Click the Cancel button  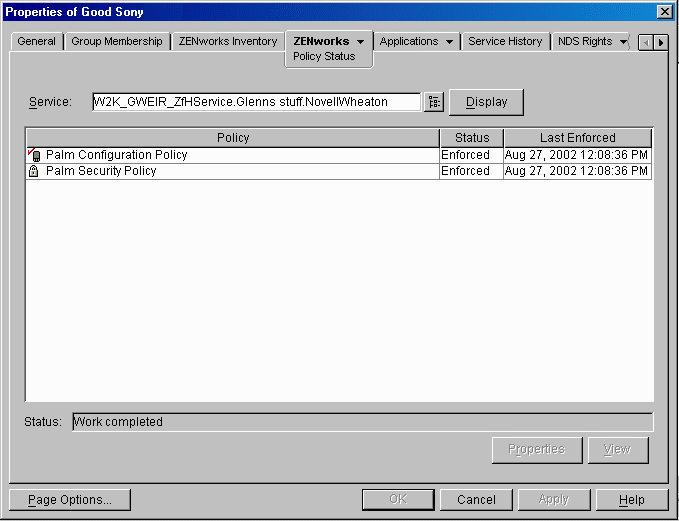476,500
